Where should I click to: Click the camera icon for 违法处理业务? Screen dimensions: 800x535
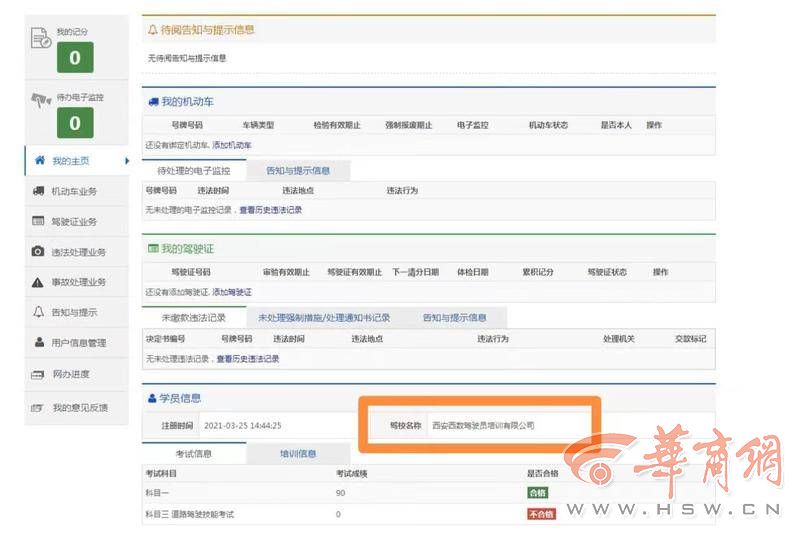pos(38,251)
